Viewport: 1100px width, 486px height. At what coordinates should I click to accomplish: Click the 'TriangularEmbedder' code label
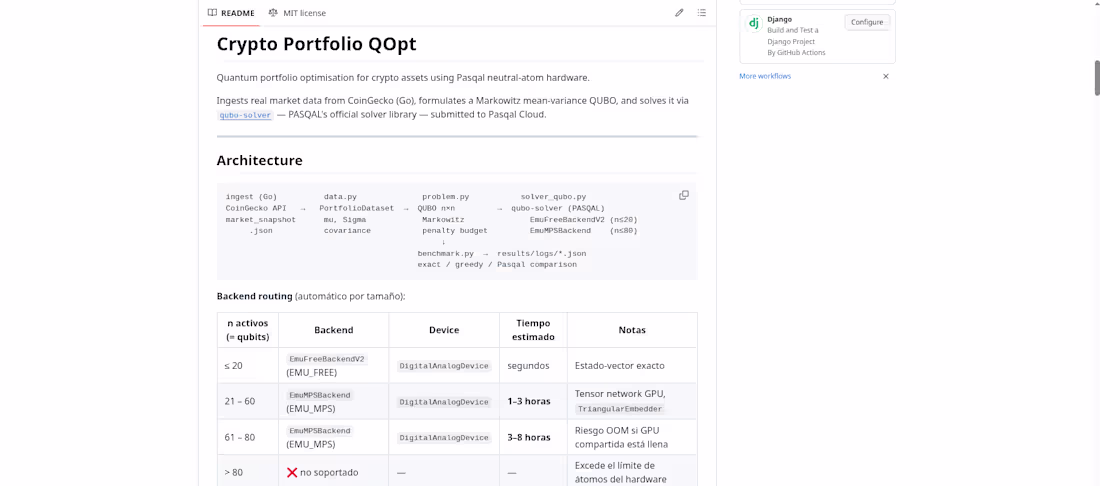620,409
